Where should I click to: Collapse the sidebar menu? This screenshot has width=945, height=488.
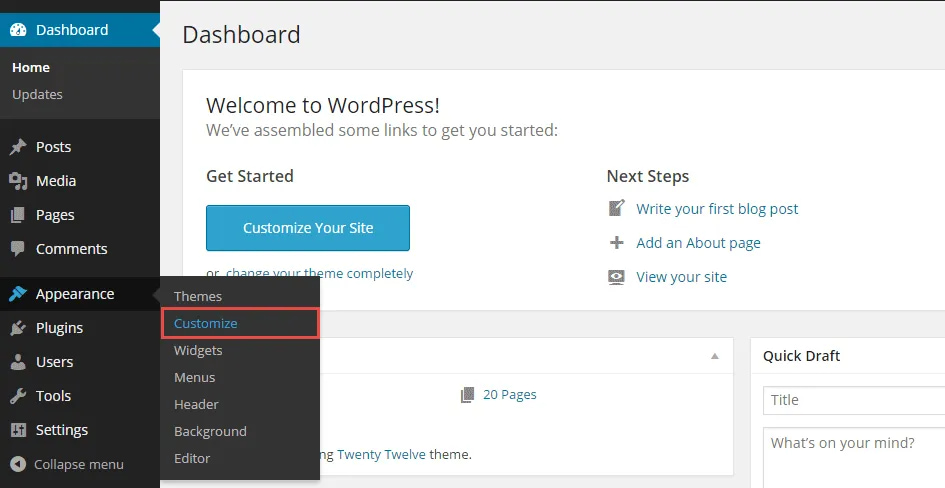[66, 464]
